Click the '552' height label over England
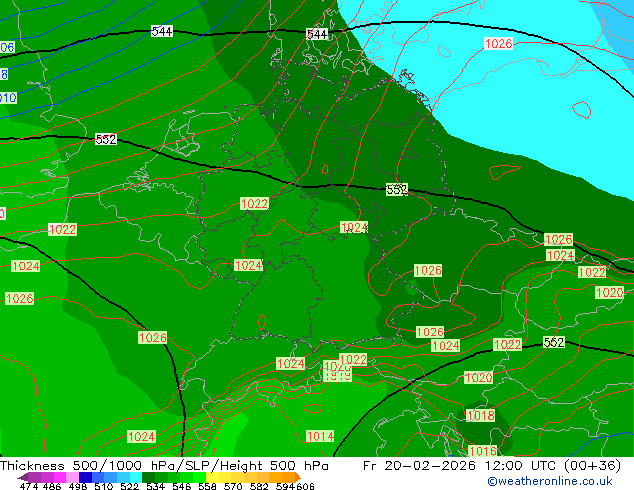The height and width of the screenshot is (490, 634). pyautogui.click(x=106, y=139)
